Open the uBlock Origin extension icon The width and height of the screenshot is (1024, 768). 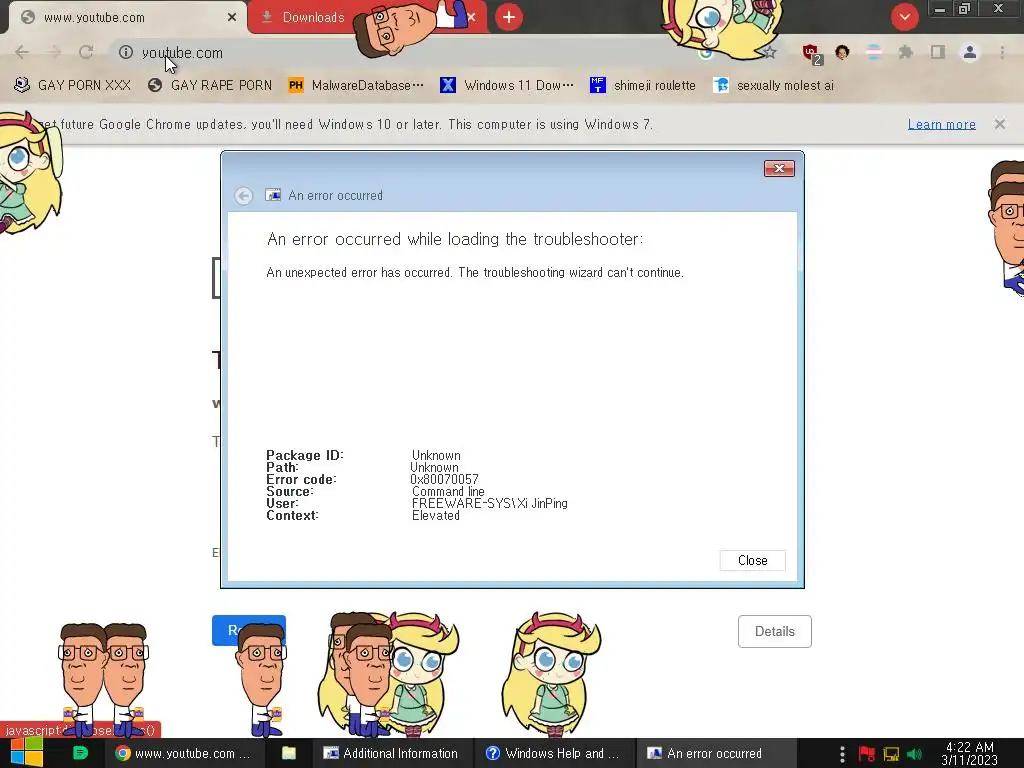point(812,53)
